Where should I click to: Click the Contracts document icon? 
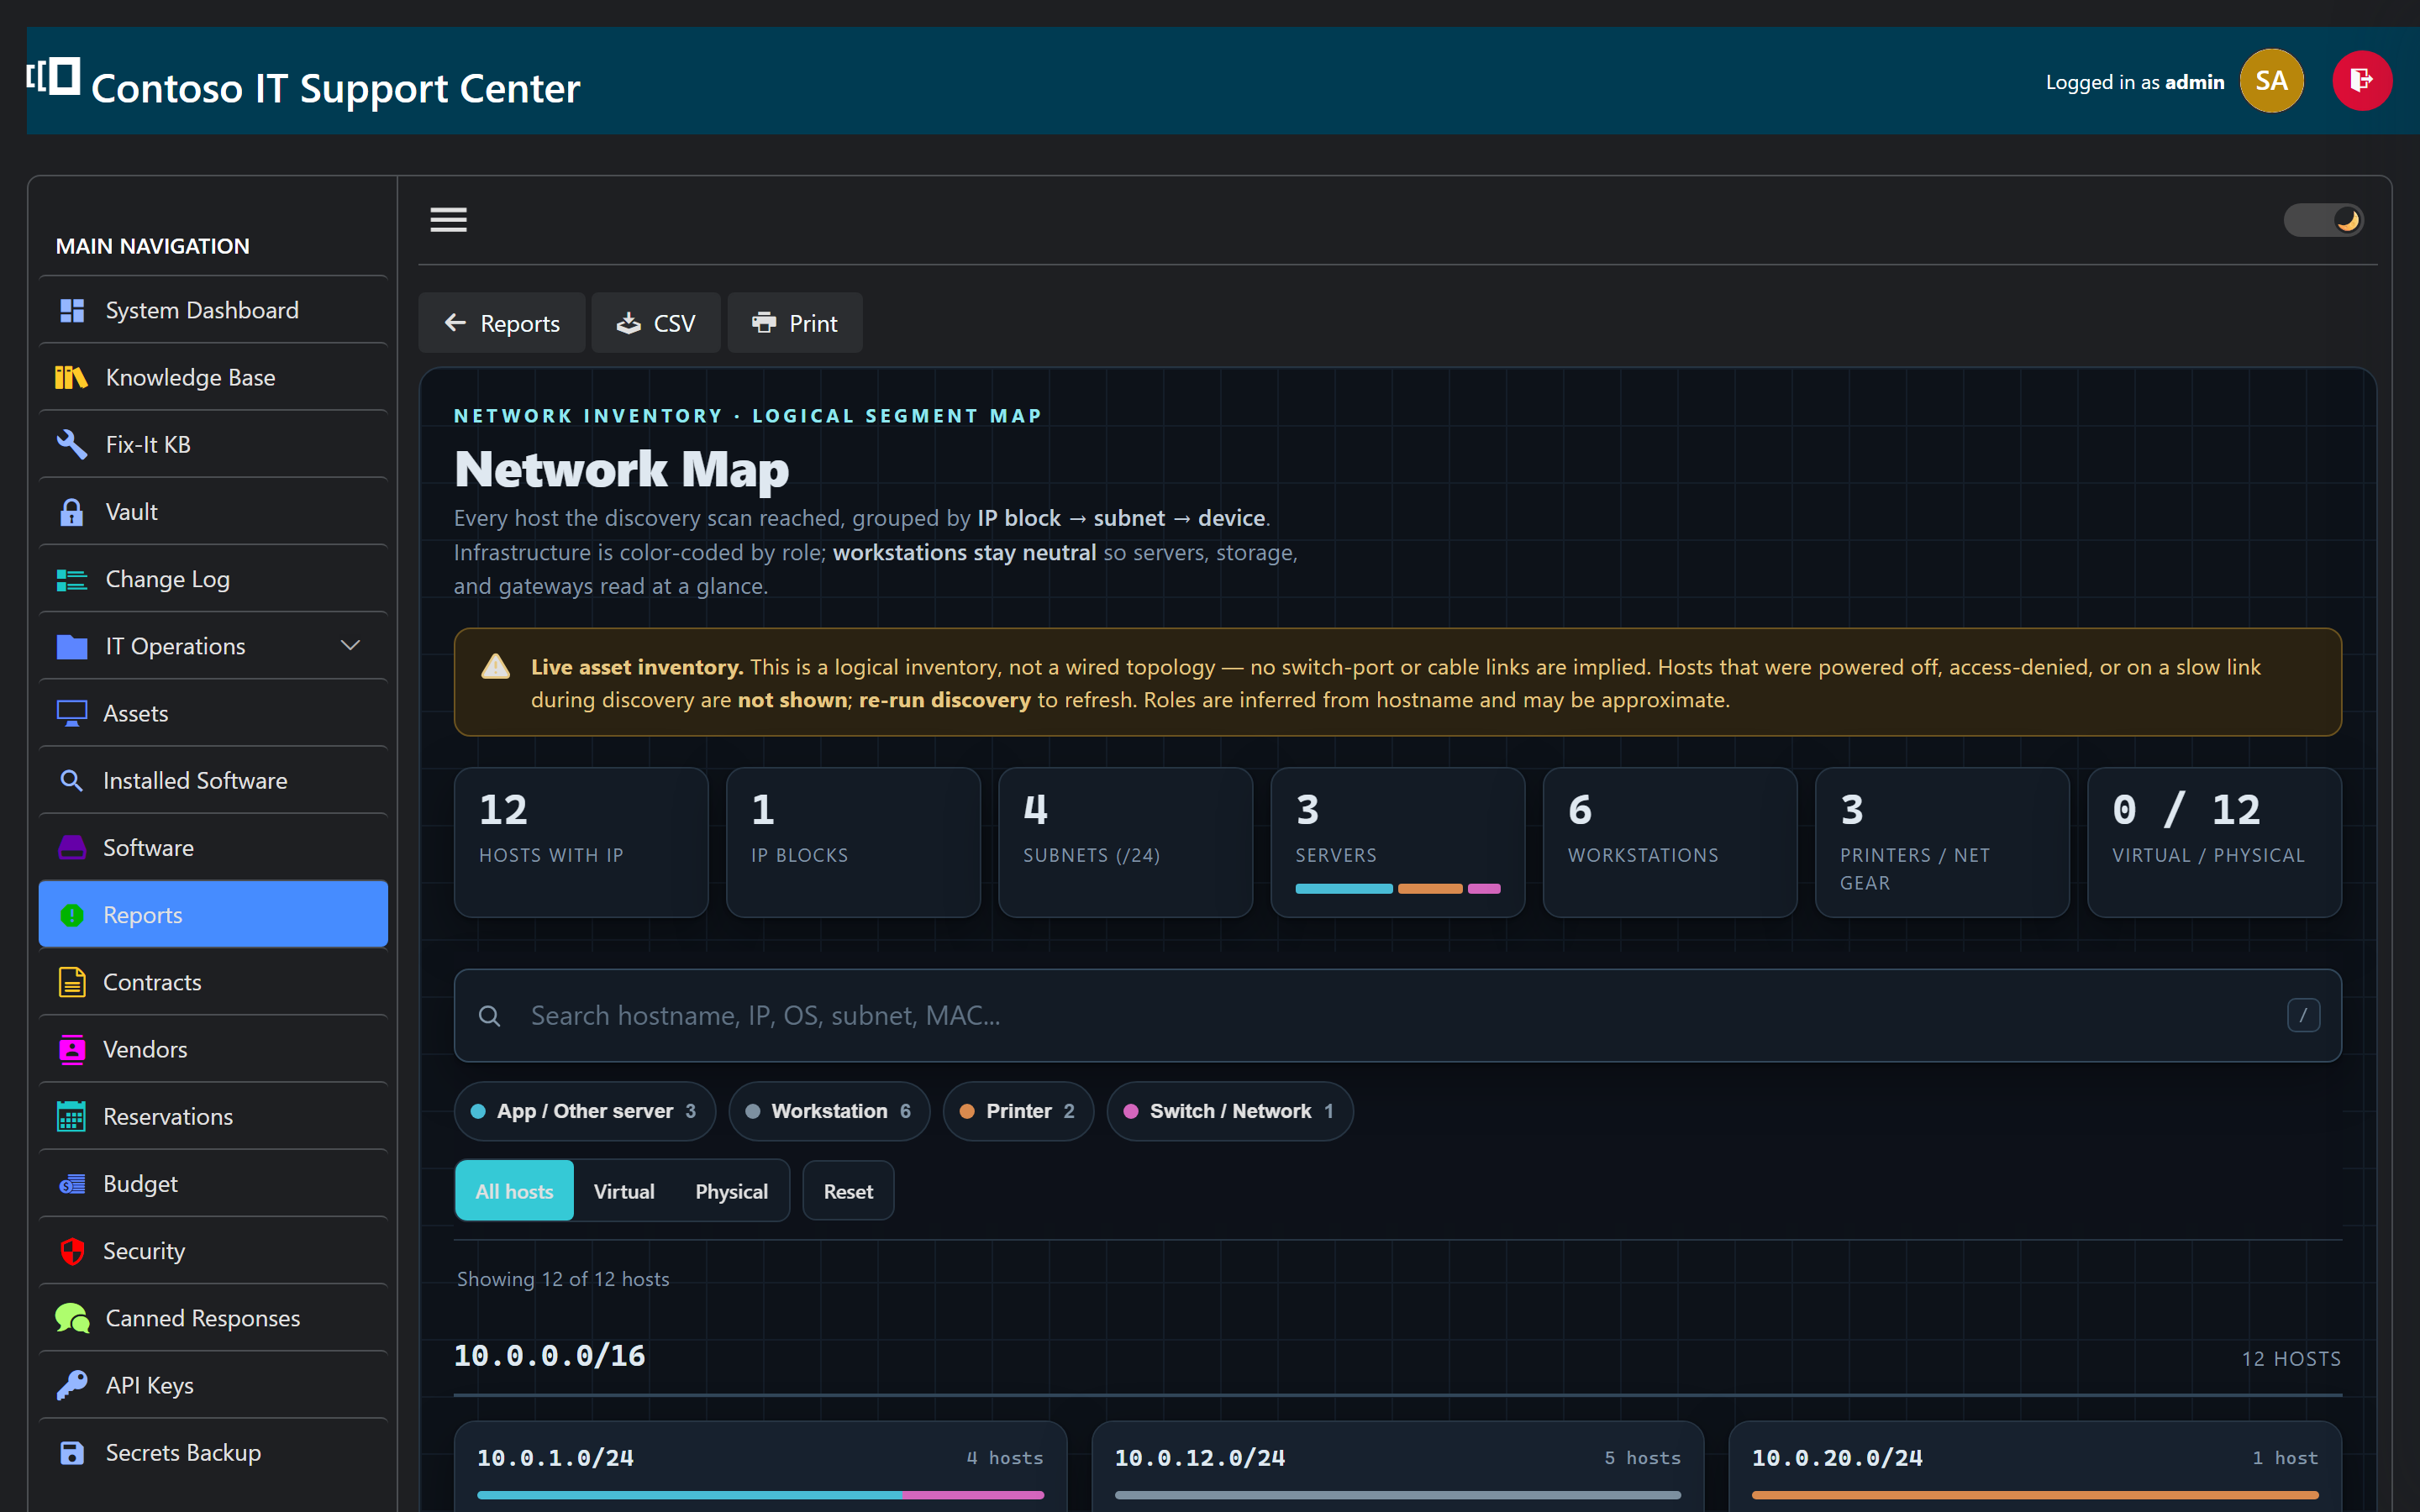click(x=72, y=982)
